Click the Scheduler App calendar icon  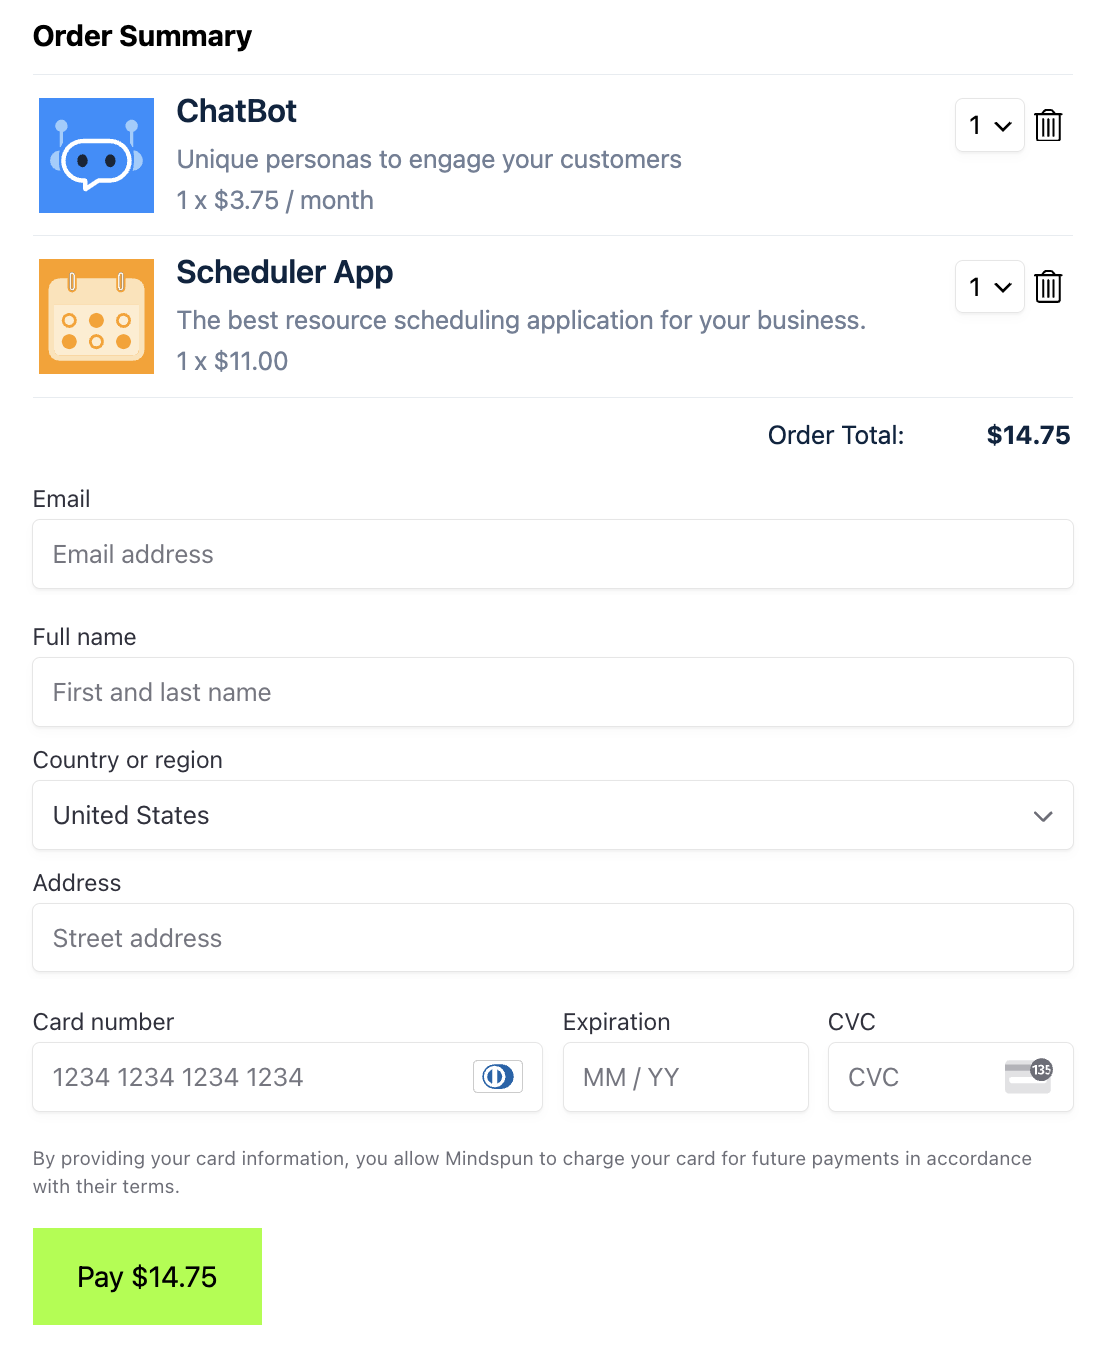pyautogui.click(x=96, y=316)
